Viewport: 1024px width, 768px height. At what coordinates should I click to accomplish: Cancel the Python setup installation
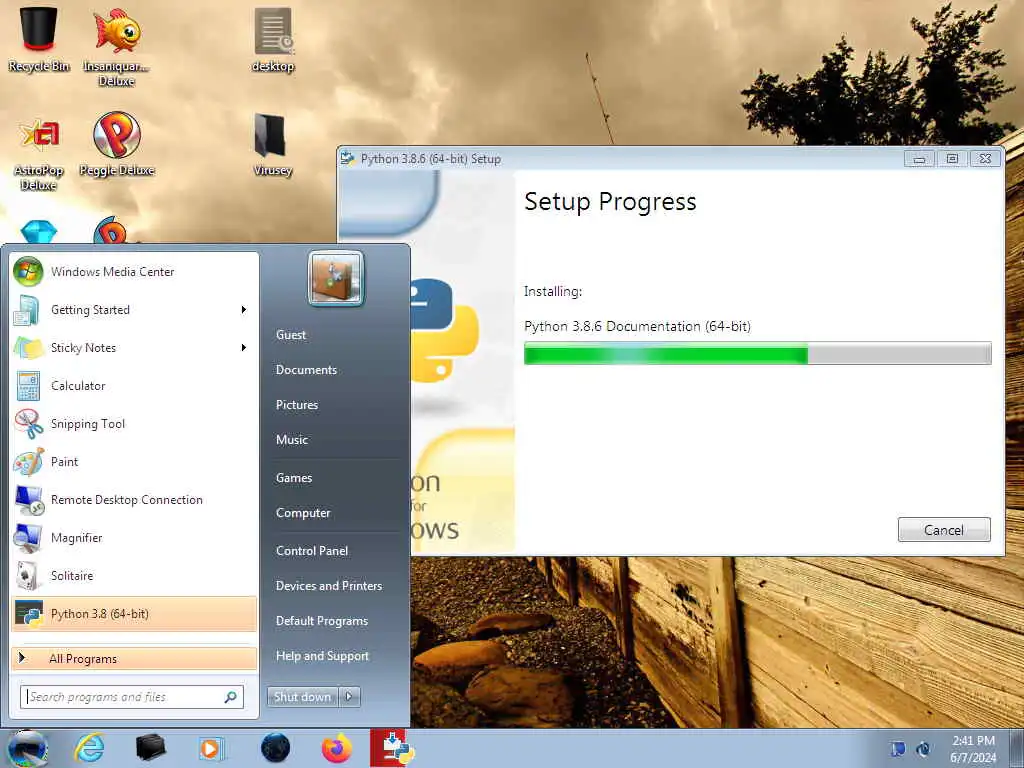pos(944,530)
